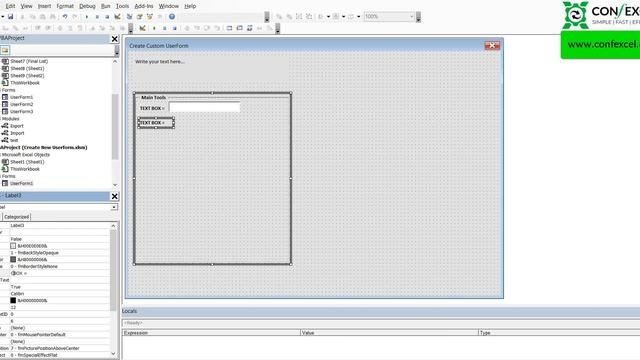Click Toggle Folders icon in Project panel
Viewport: 640px width, 360px height.
pos(5,50)
